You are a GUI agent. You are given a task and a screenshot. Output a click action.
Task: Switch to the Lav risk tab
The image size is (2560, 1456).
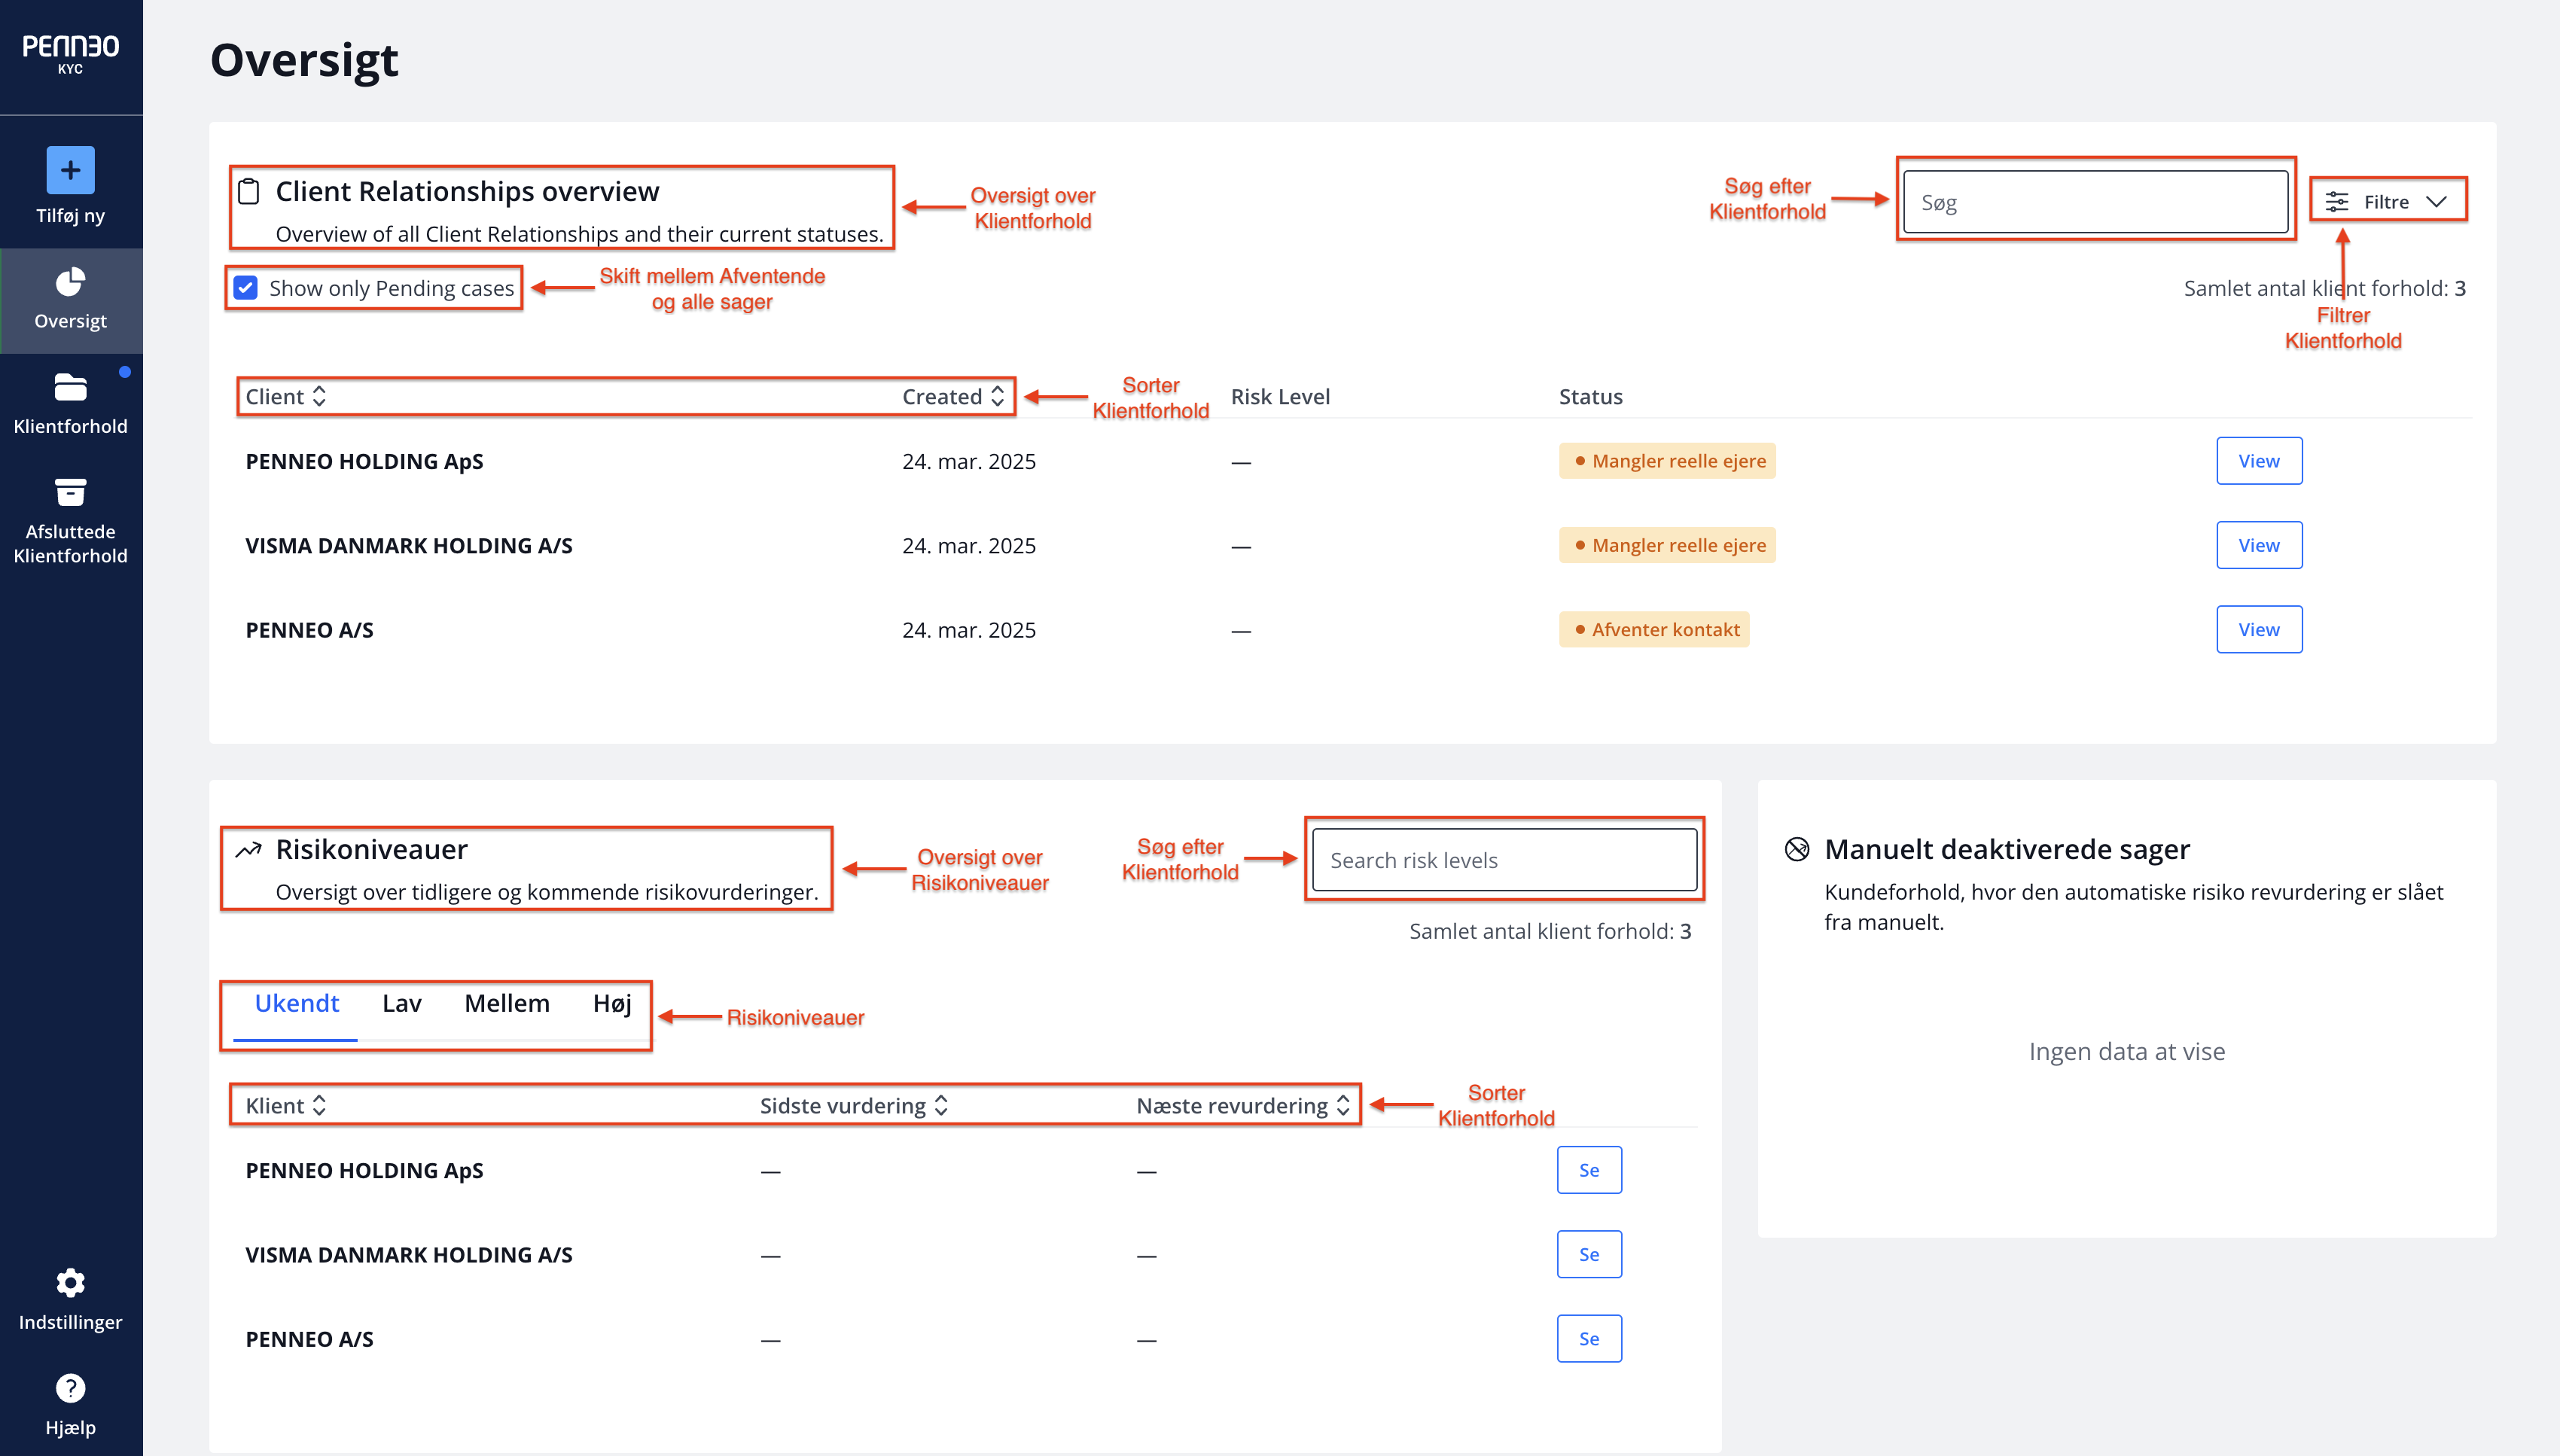click(x=402, y=1004)
